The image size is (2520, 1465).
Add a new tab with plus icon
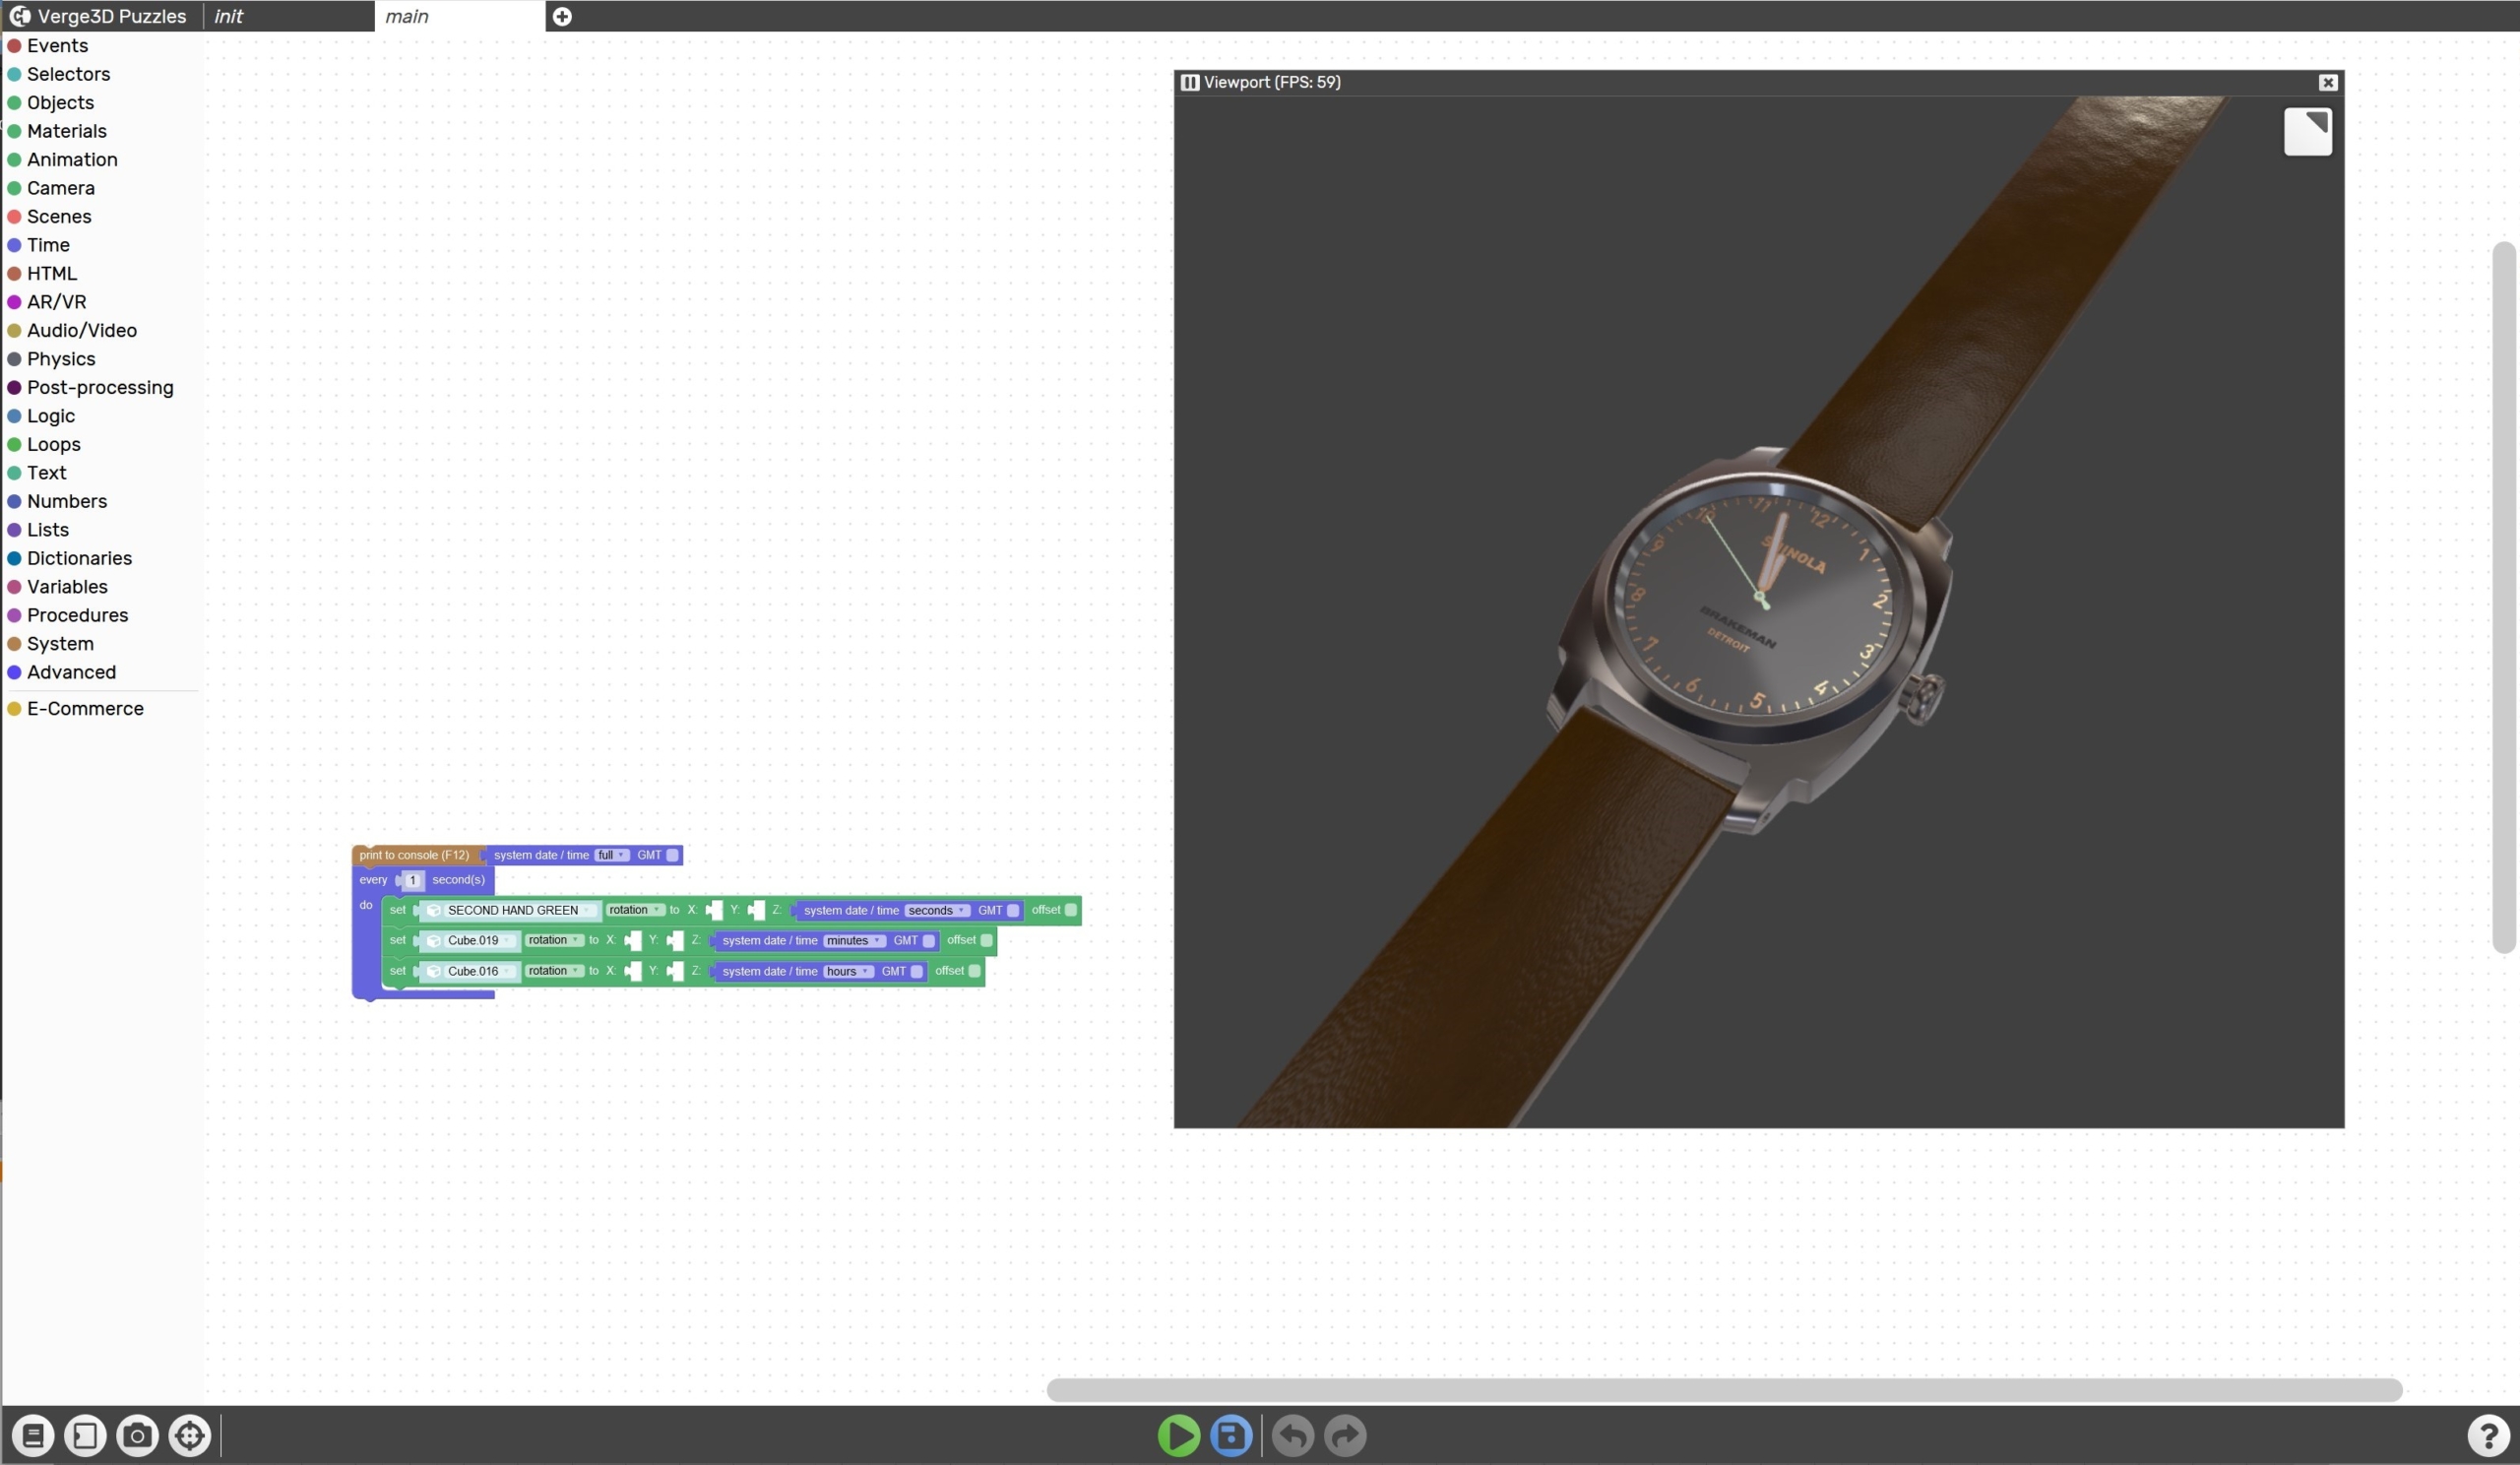[562, 16]
